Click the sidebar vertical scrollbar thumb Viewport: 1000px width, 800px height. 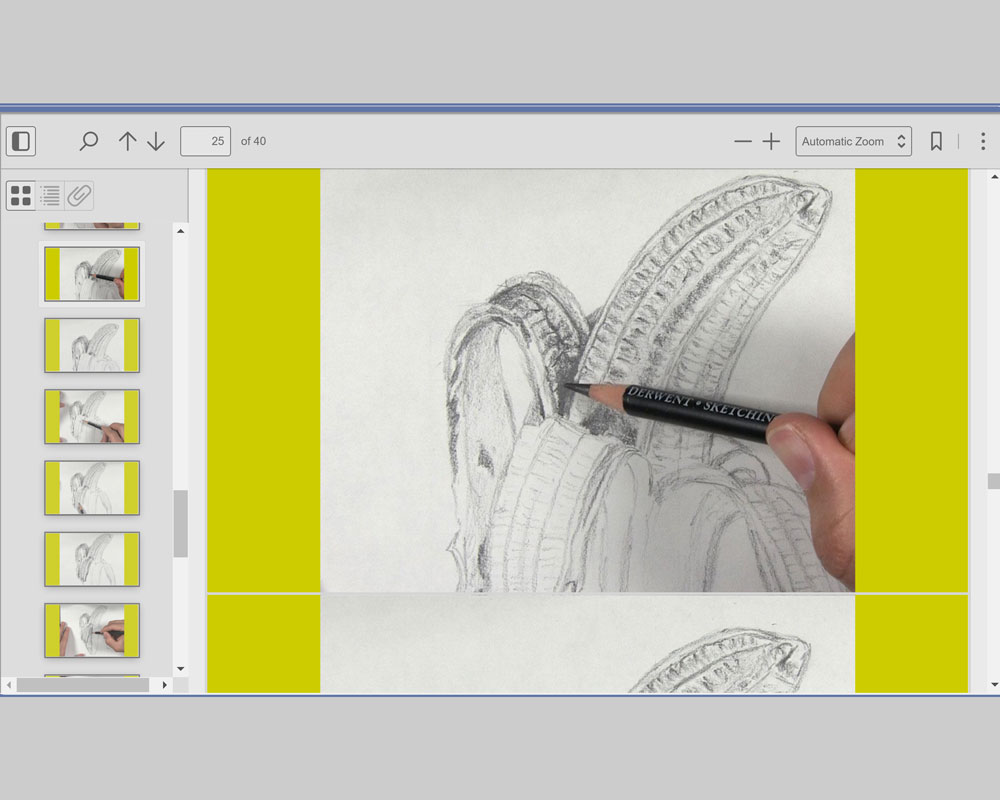click(x=180, y=524)
